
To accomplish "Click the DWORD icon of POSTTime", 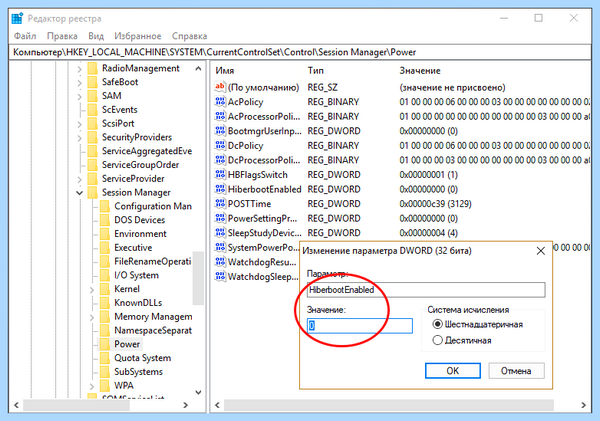I will [220, 203].
